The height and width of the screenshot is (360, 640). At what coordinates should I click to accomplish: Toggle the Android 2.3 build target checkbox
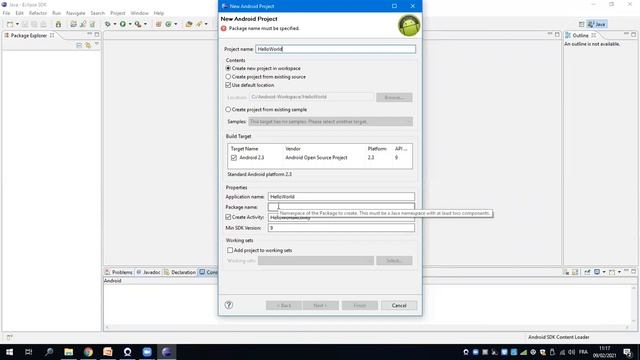point(234,158)
